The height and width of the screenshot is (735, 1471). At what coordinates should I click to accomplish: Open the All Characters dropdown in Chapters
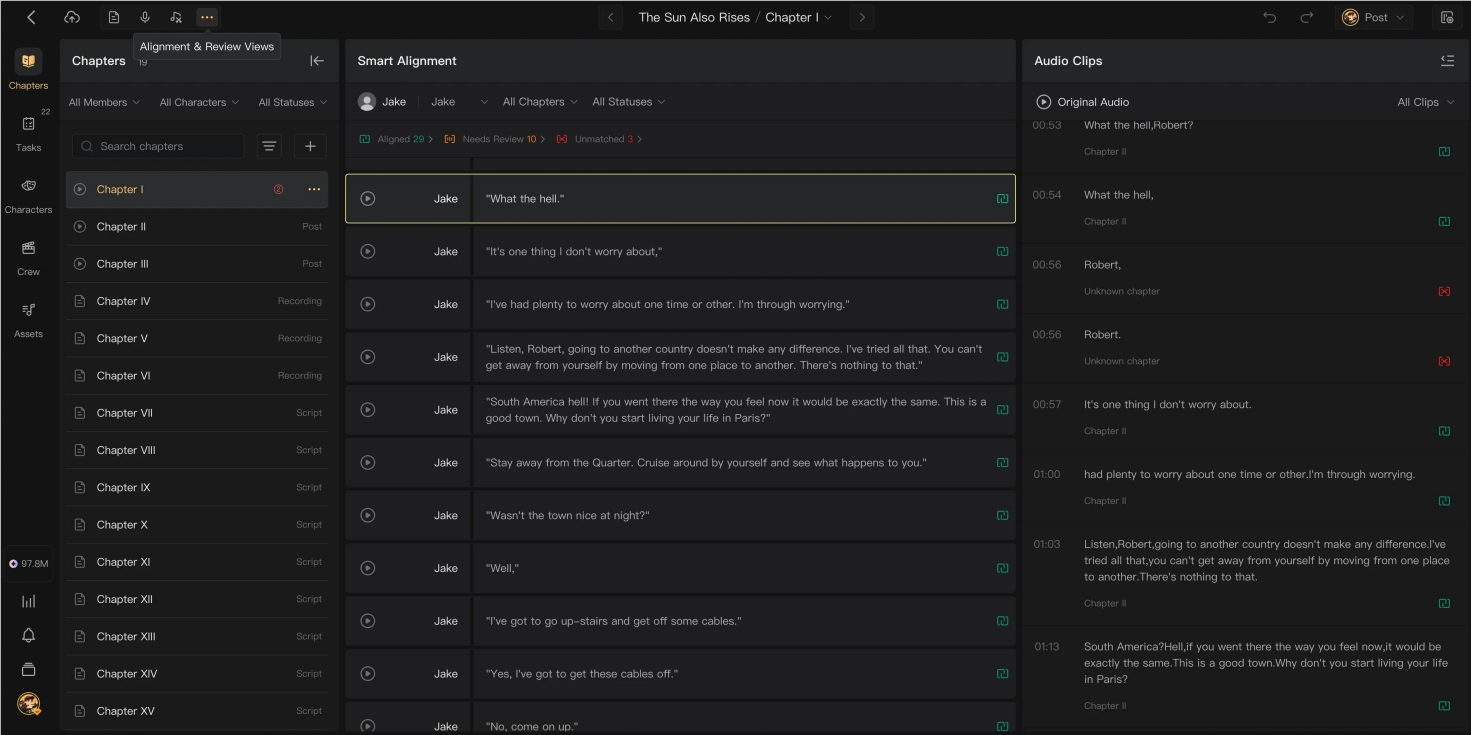pos(199,102)
